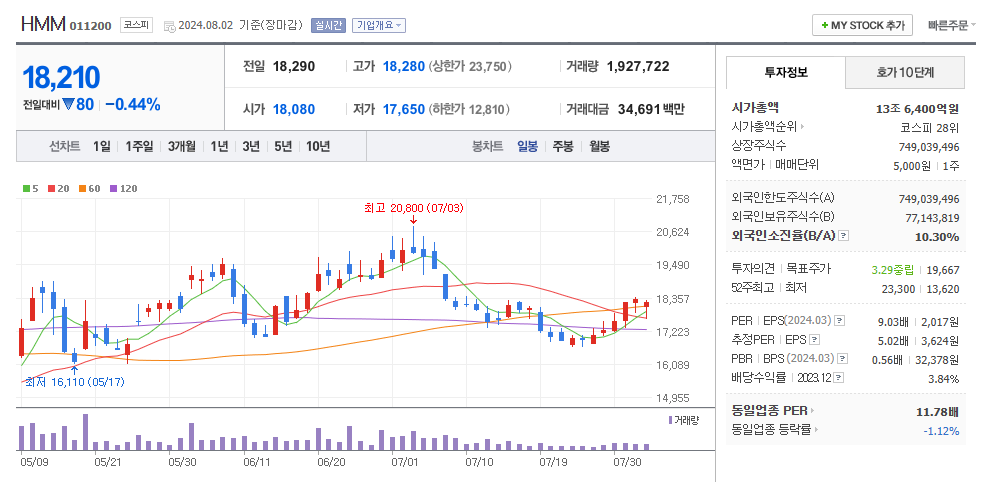Select the 주봉 weekly candle chart
The width and height of the screenshot is (987, 482).
coord(563,147)
